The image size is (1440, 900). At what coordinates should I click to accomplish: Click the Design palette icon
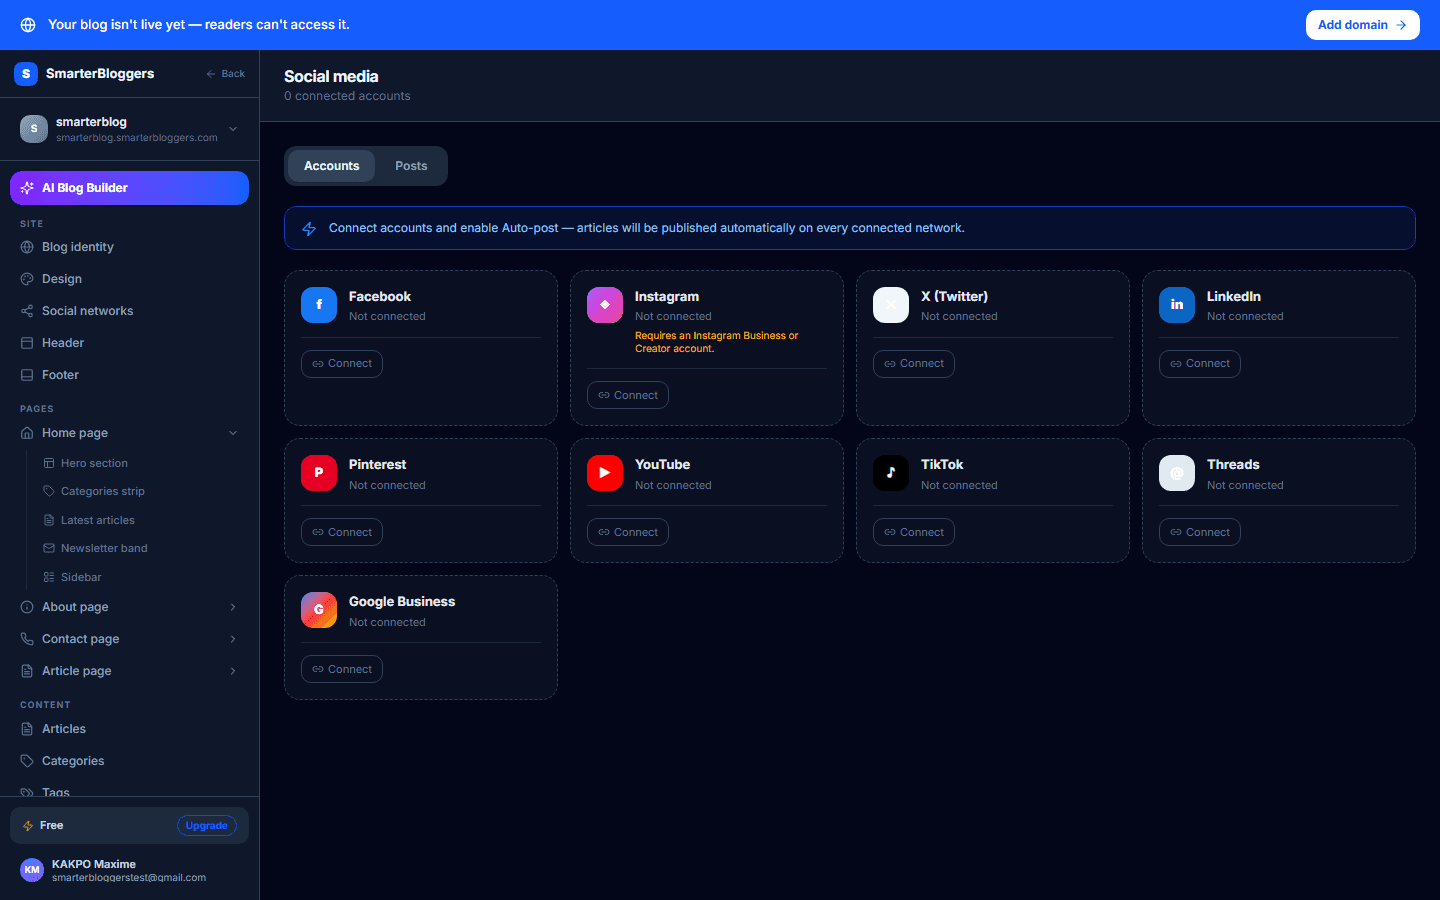point(27,279)
